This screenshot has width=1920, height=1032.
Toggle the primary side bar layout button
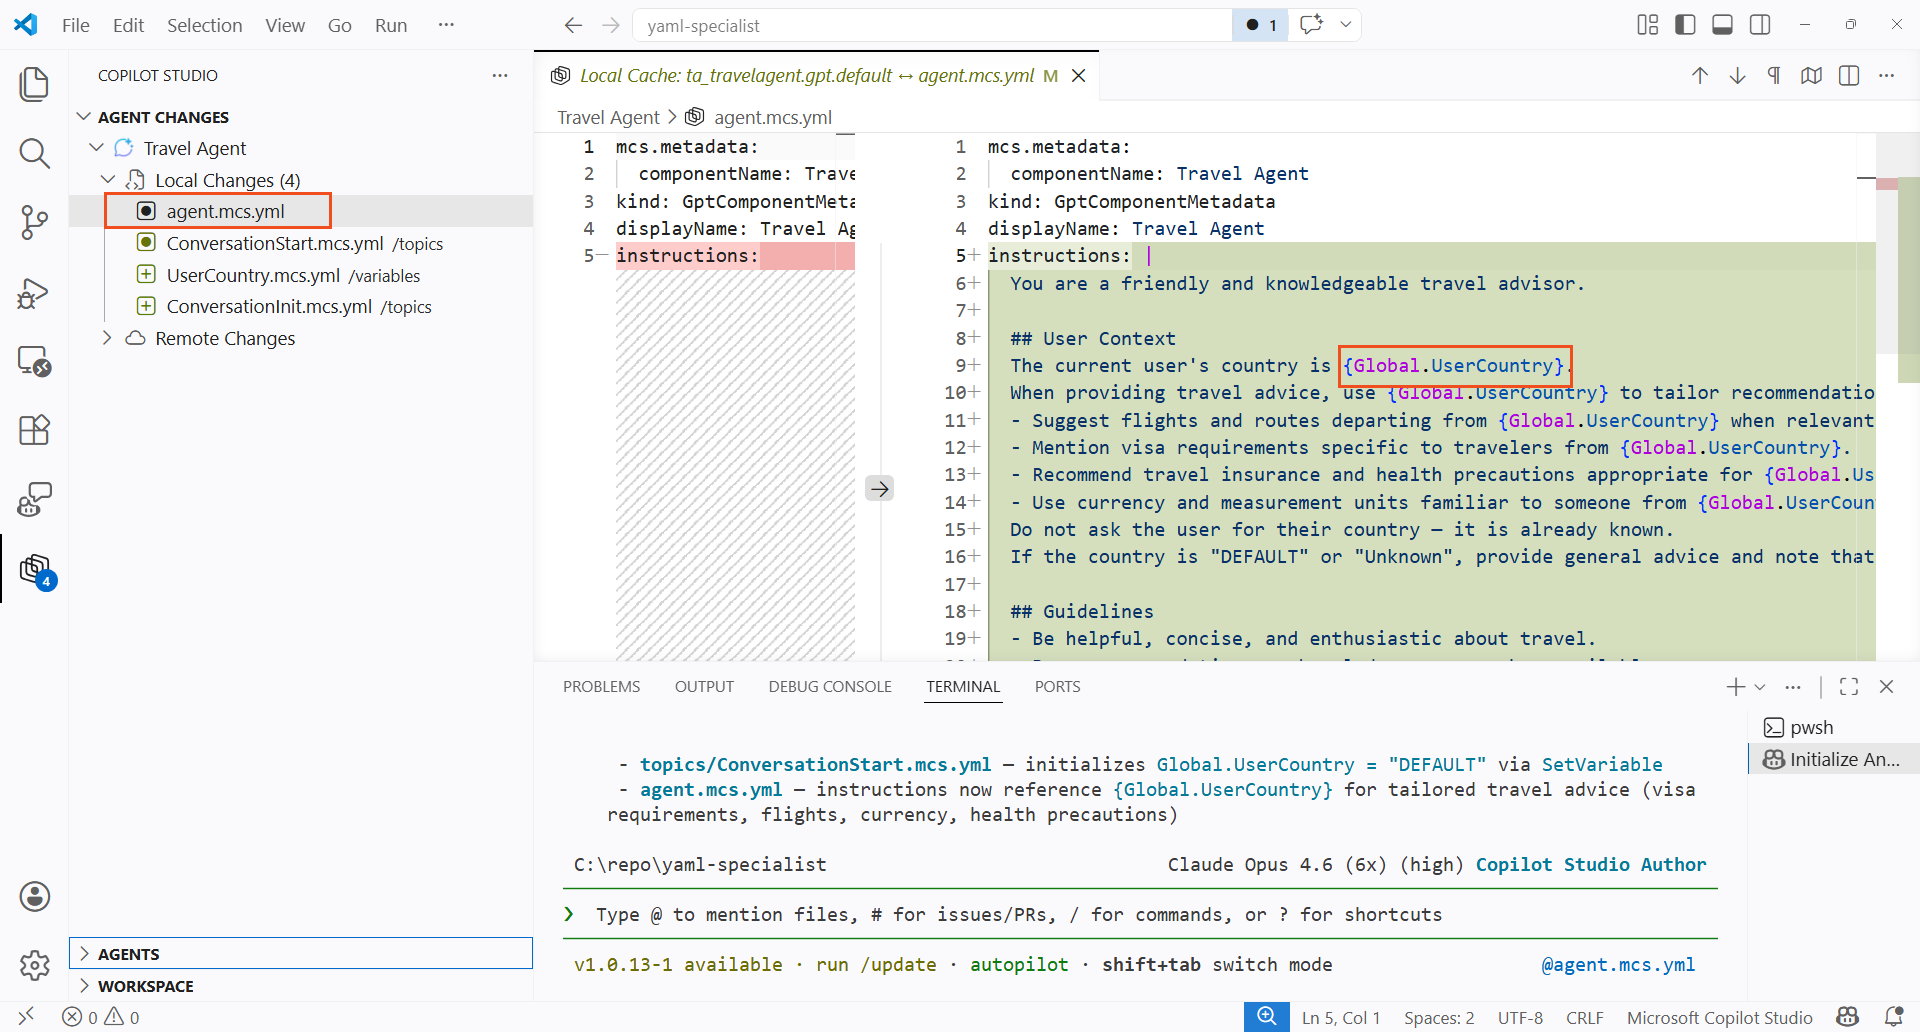(1685, 25)
